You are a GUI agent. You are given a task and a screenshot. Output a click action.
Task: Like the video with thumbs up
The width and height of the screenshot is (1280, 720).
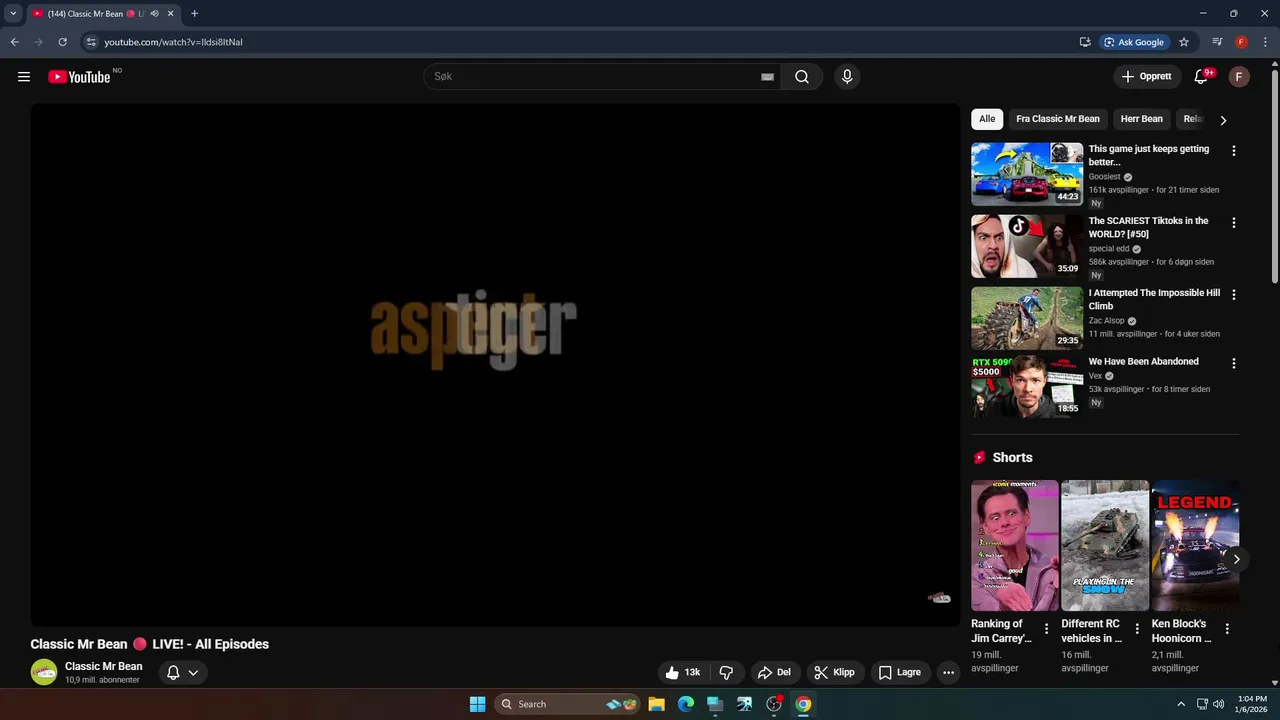pos(683,673)
